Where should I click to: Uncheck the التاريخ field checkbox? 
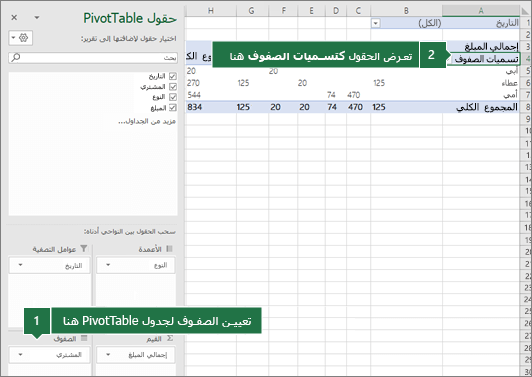(x=173, y=76)
